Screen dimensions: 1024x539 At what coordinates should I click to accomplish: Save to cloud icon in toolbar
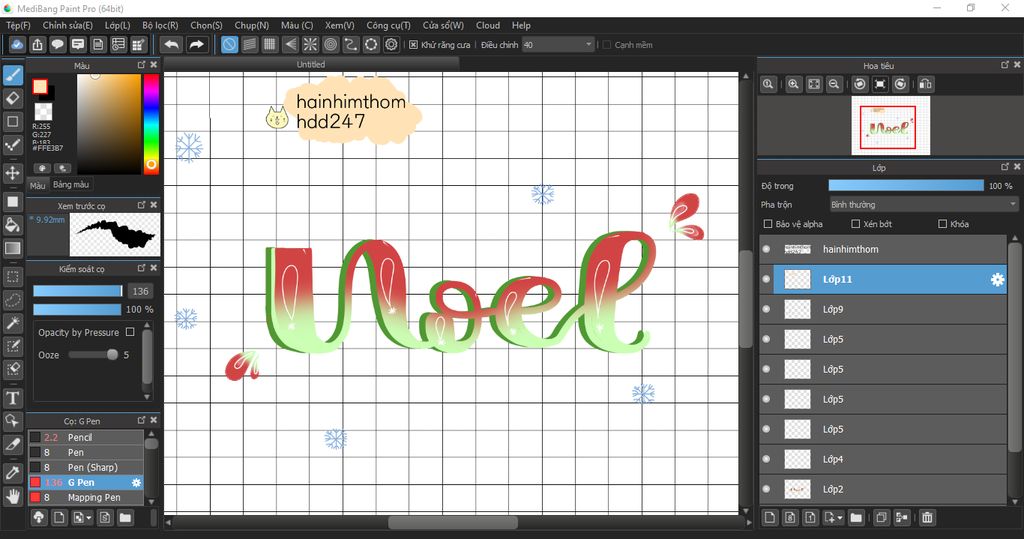17,44
